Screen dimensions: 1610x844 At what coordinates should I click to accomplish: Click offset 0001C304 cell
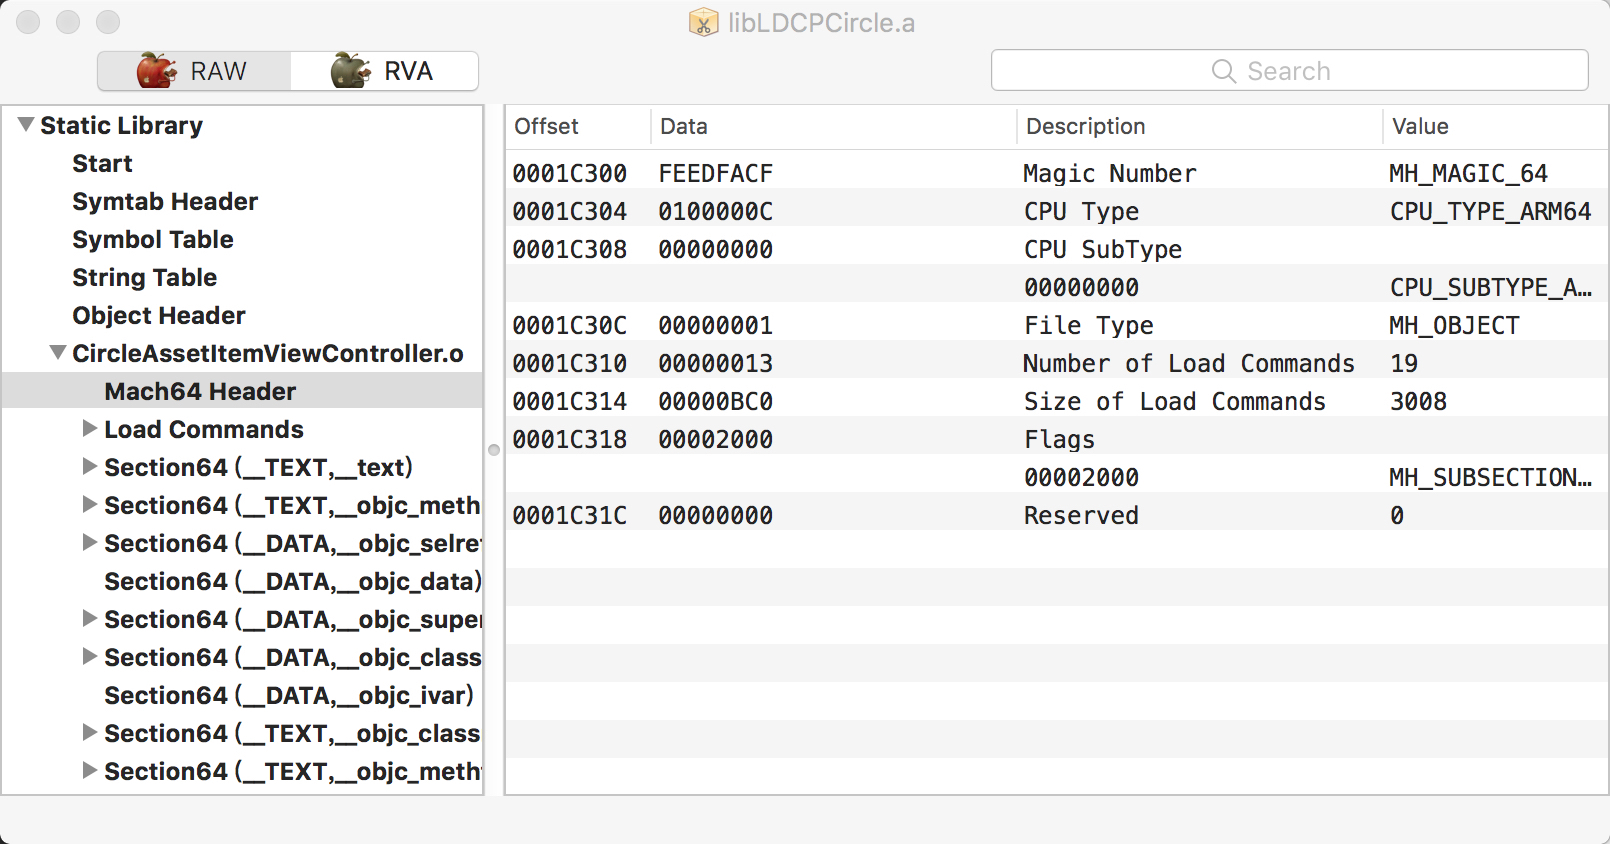tap(570, 211)
